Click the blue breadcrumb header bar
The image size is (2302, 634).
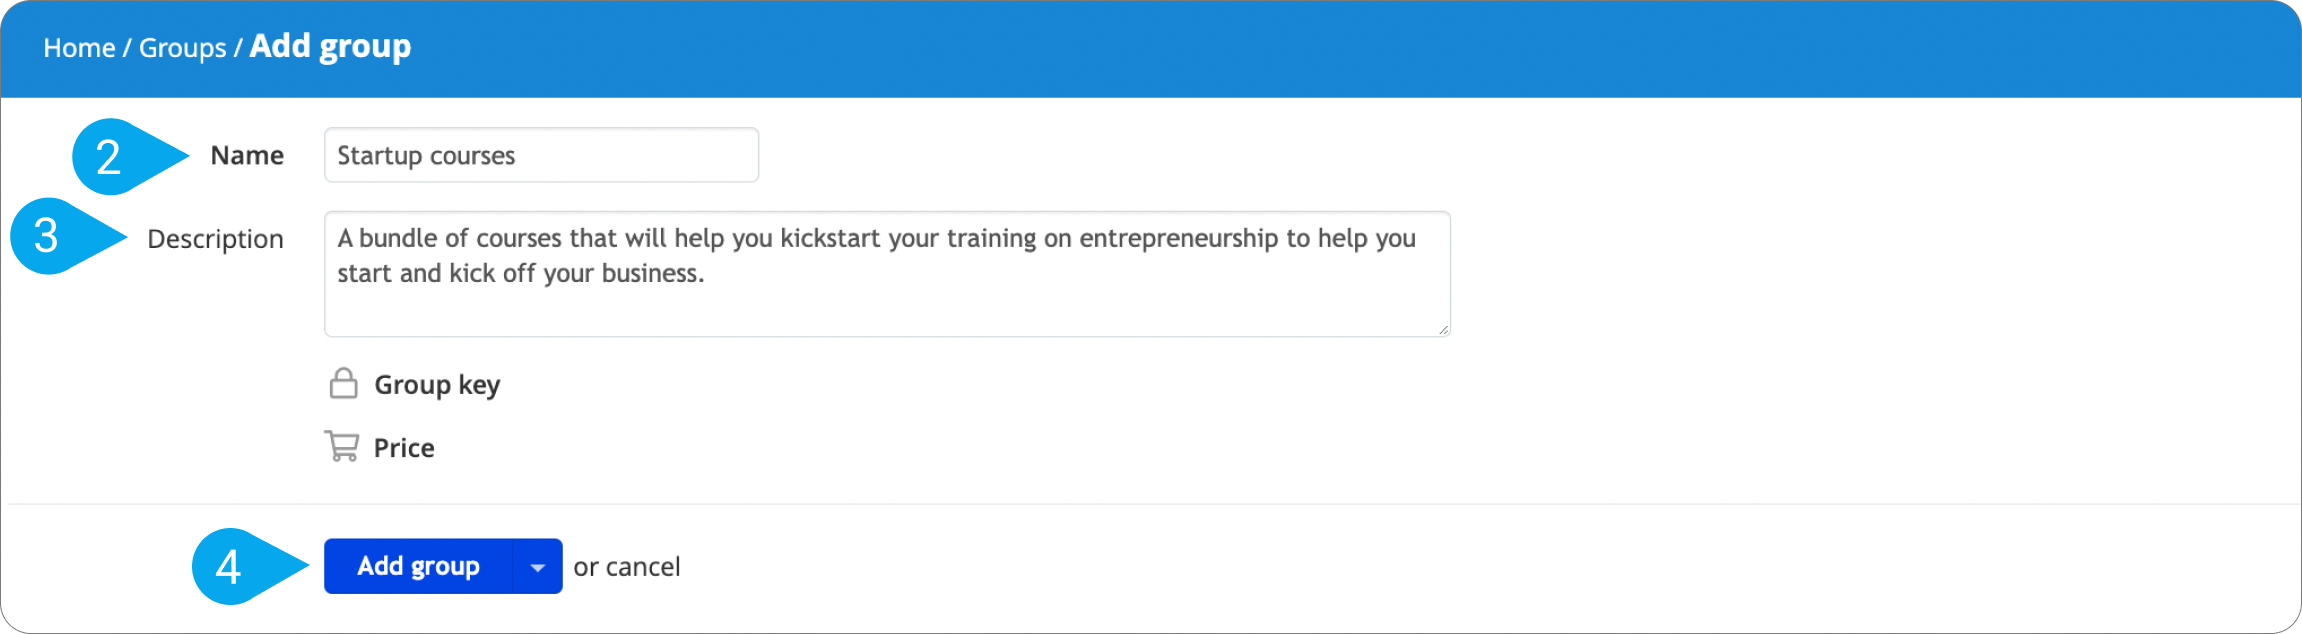[x=1151, y=49]
